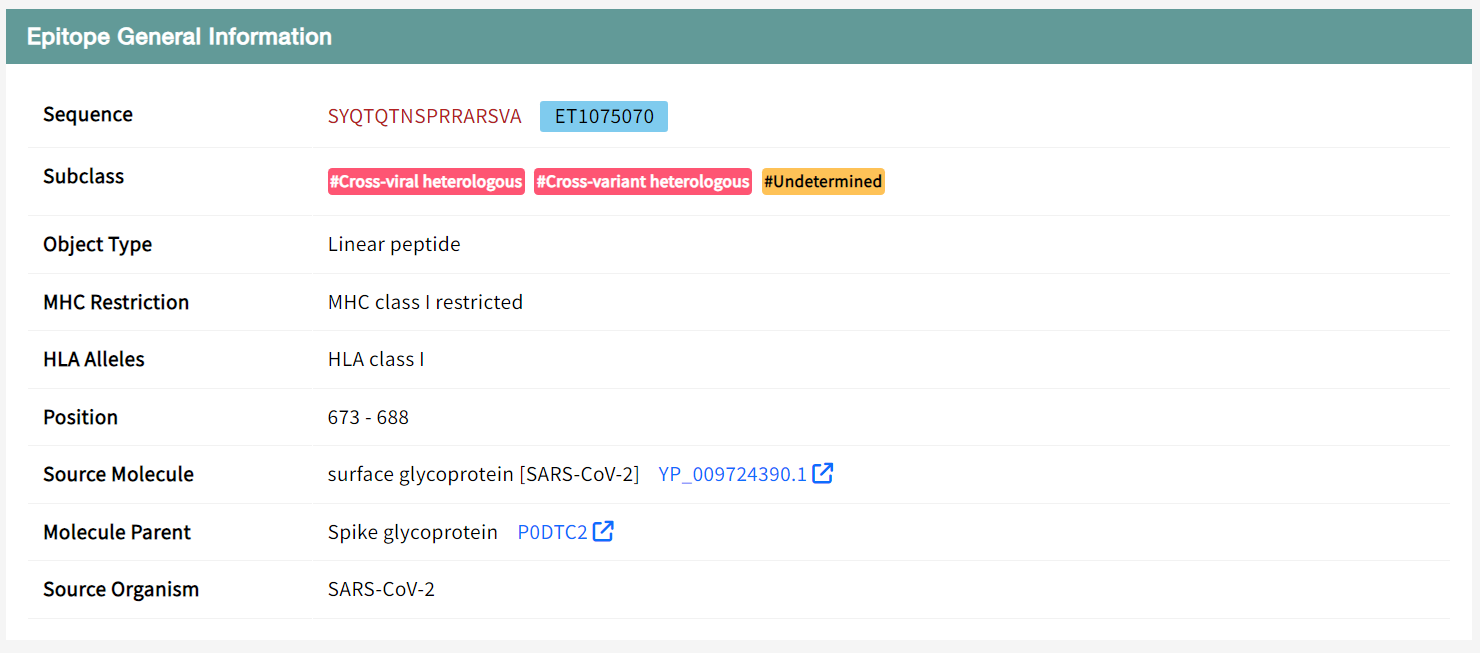Select the #Cross-variant heterologous tag
1480x653 pixels.
click(x=643, y=182)
